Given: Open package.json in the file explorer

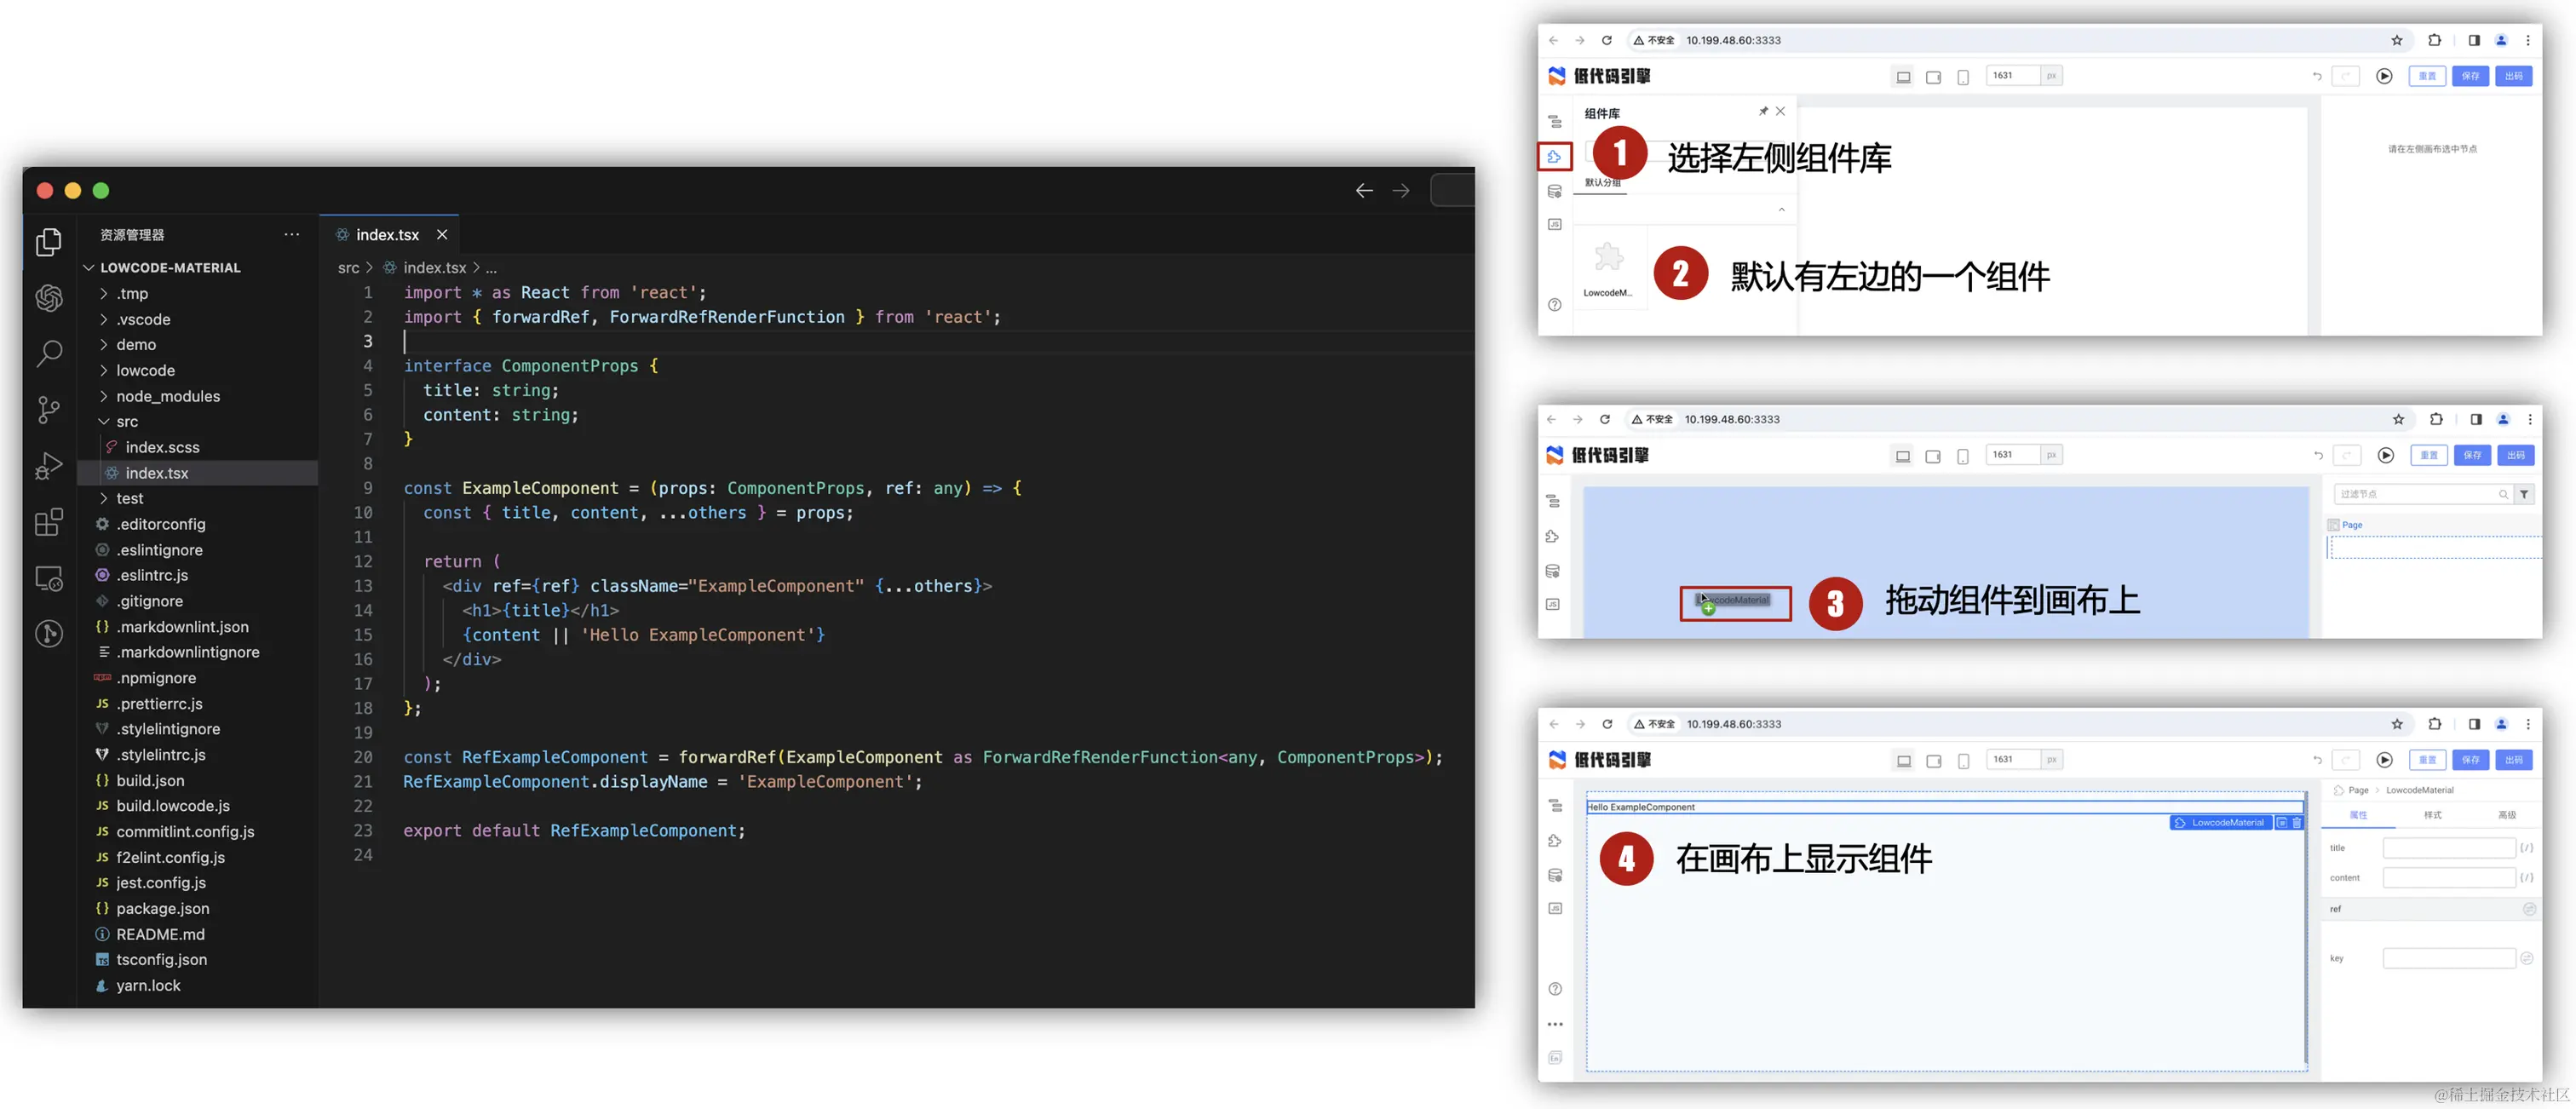Looking at the screenshot, I should pyautogui.click(x=162, y=908).
